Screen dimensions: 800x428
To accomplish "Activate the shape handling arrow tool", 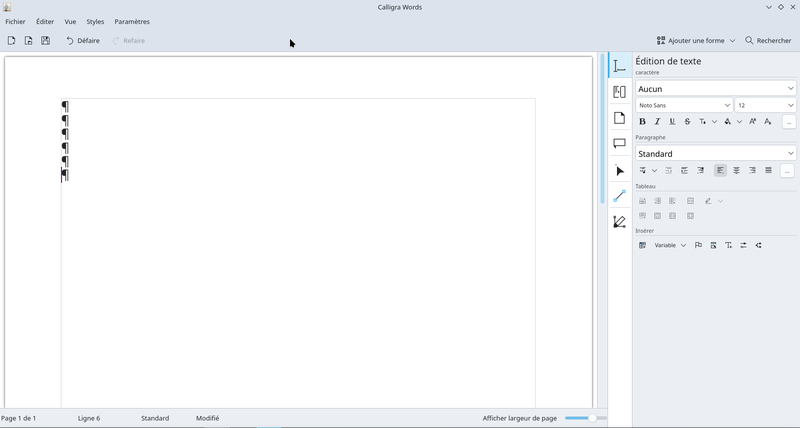I will [x=619, y=170].
